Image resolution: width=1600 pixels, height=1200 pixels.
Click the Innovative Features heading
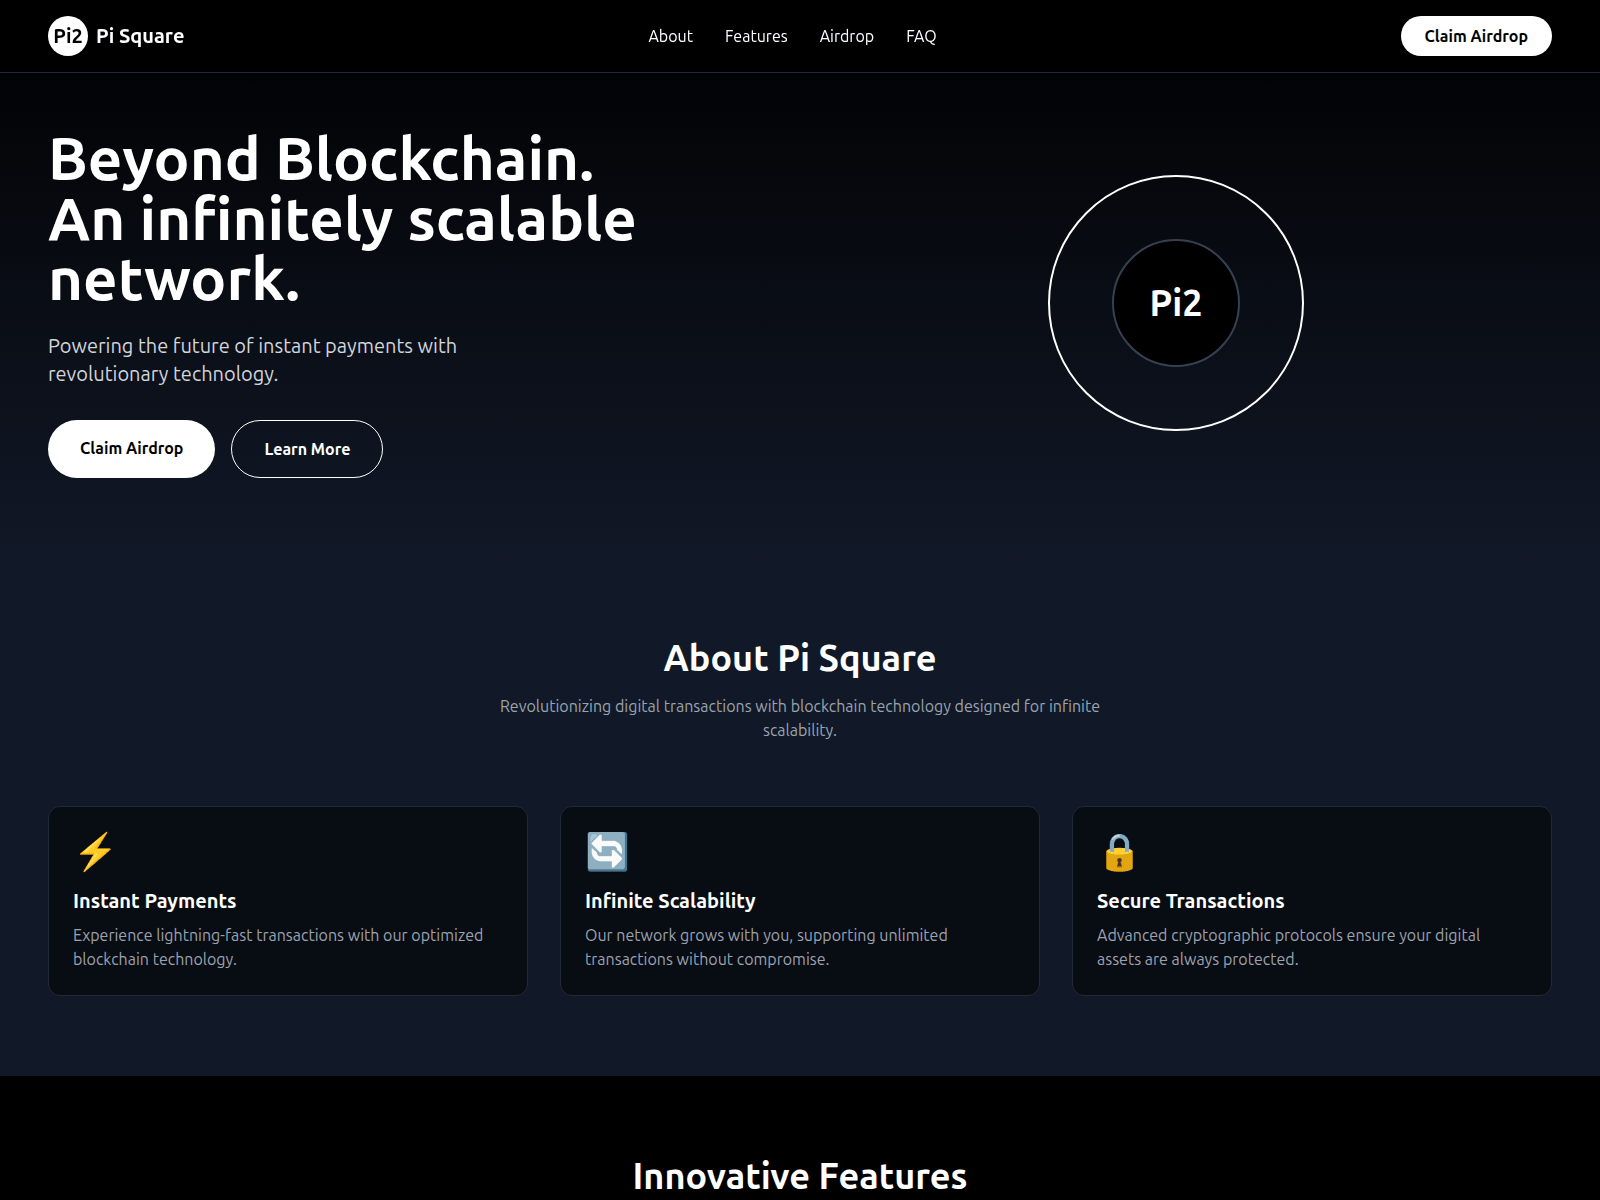pos(799,1176)
